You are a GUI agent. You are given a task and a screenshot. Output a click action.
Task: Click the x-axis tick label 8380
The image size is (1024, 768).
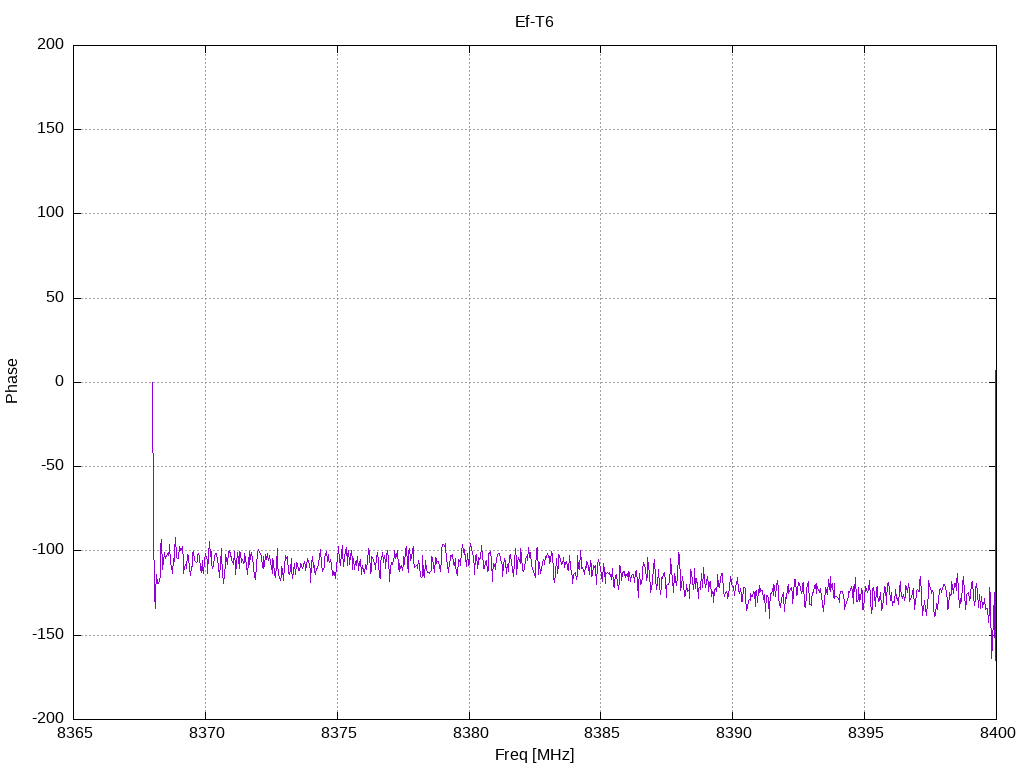tap(470, 733)
